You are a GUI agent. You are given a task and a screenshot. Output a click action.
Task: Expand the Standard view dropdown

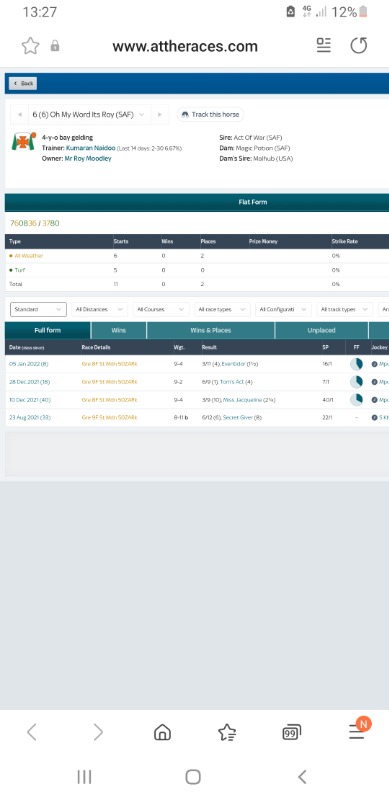pyautogui.click(x=38, y=309)
